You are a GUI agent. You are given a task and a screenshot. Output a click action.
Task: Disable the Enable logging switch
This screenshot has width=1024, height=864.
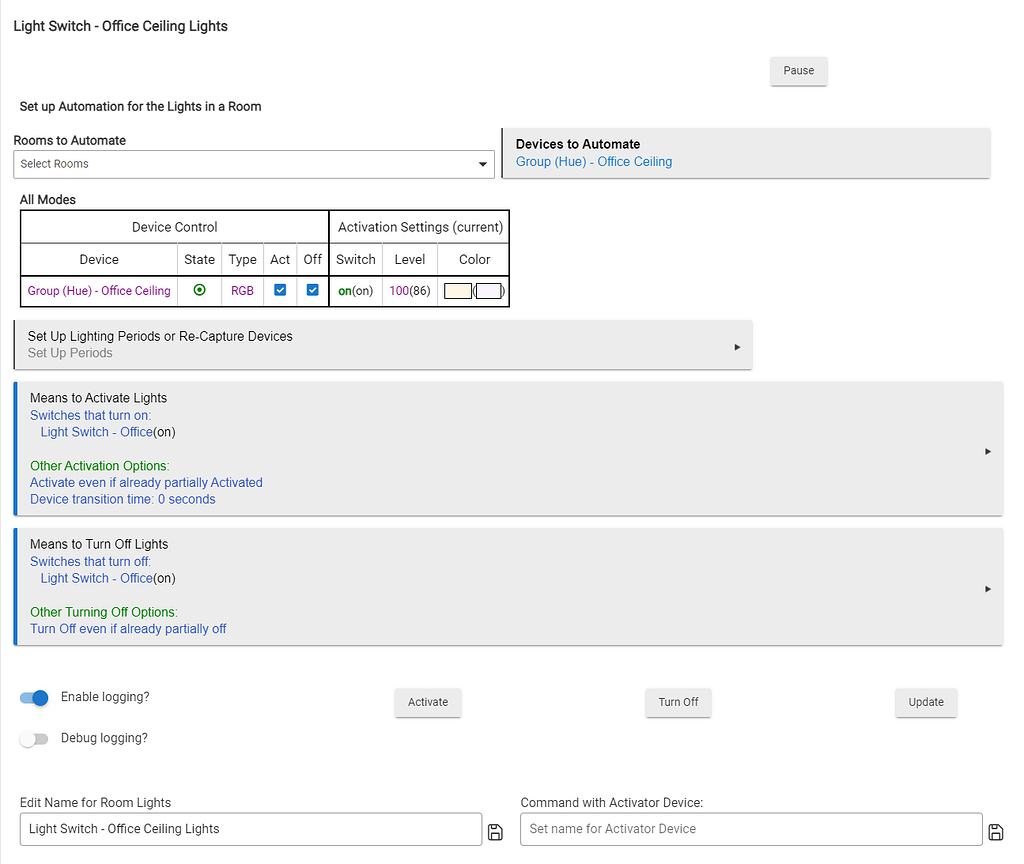(x=34, y=698)
